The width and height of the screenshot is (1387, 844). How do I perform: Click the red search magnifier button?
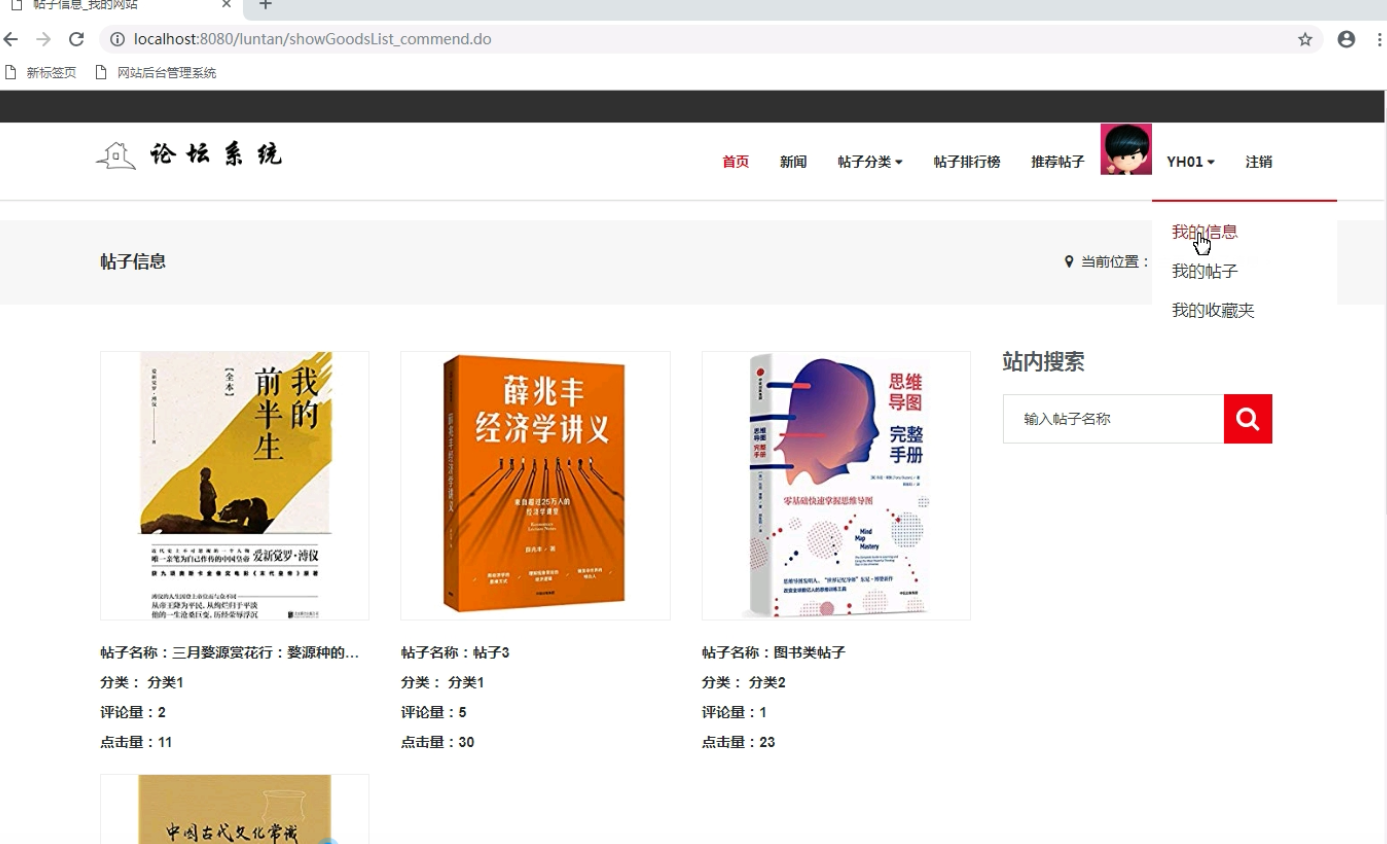[1247, 419]
